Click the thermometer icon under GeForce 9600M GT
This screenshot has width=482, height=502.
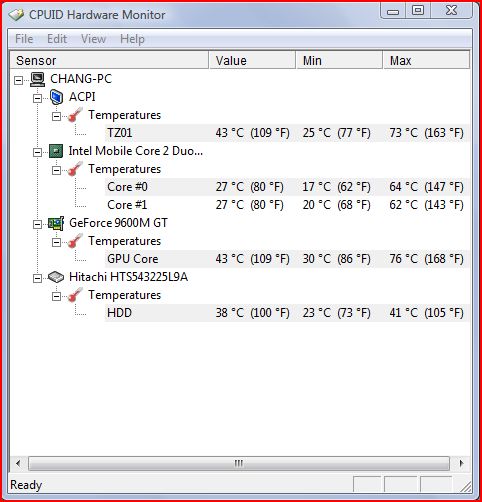click(75, 241)
